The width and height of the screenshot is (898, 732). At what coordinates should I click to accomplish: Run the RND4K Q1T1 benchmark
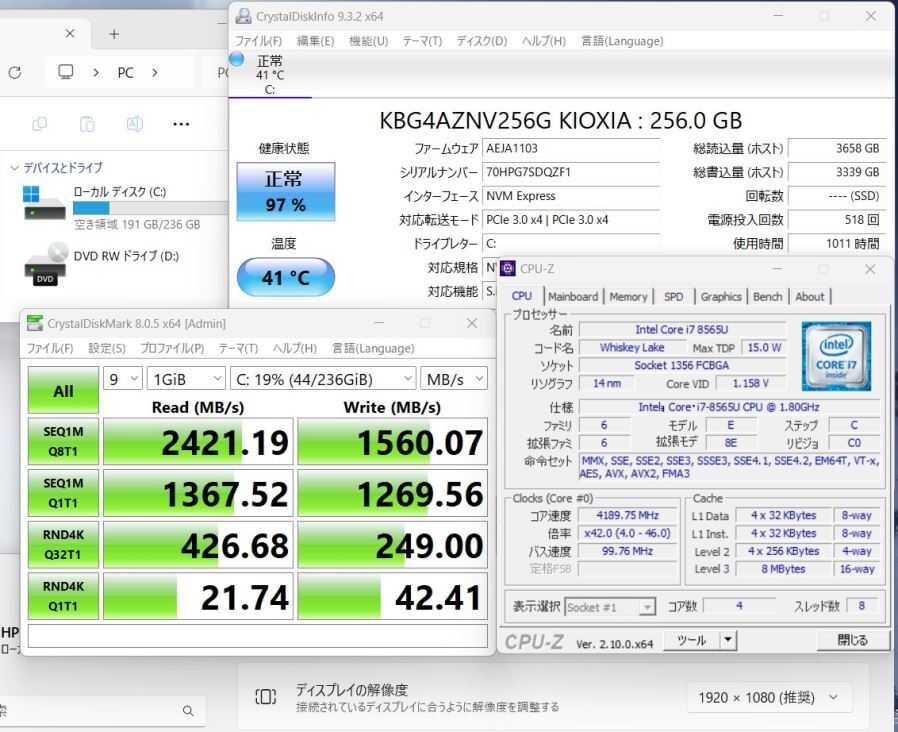(x=63, y=596)
